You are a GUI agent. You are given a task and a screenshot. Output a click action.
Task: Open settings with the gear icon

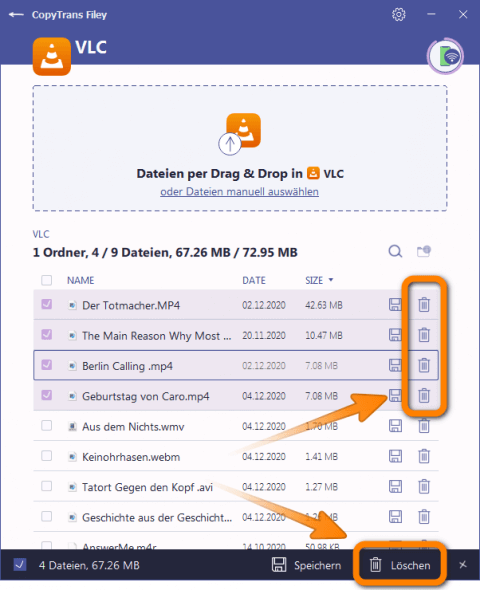399,15
